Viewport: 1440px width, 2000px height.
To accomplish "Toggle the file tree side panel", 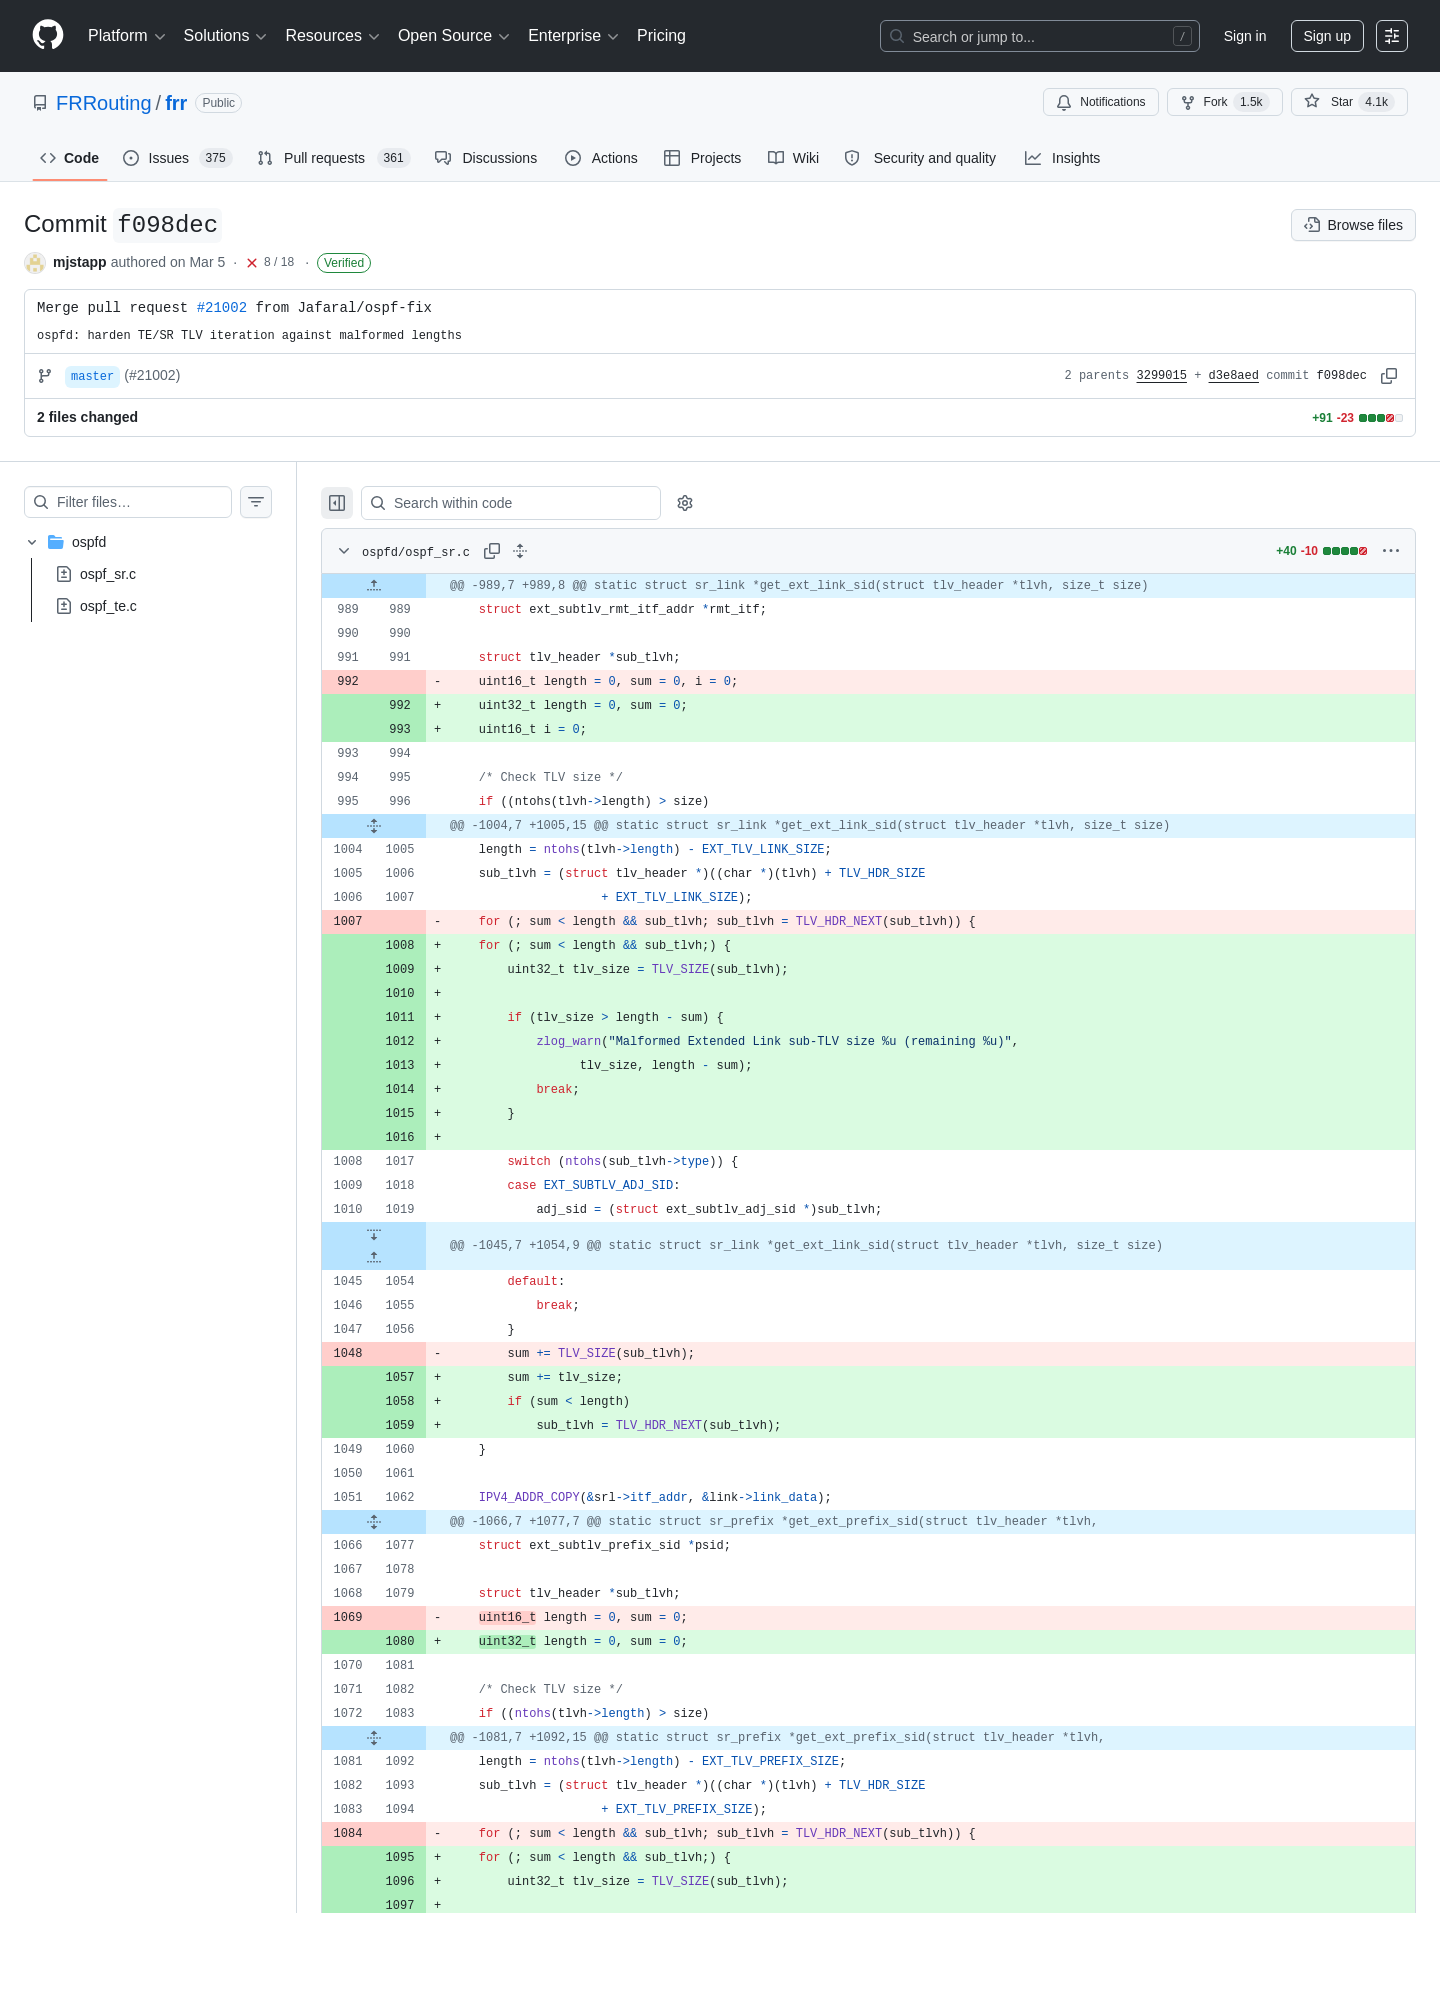I will coord(337,503).
